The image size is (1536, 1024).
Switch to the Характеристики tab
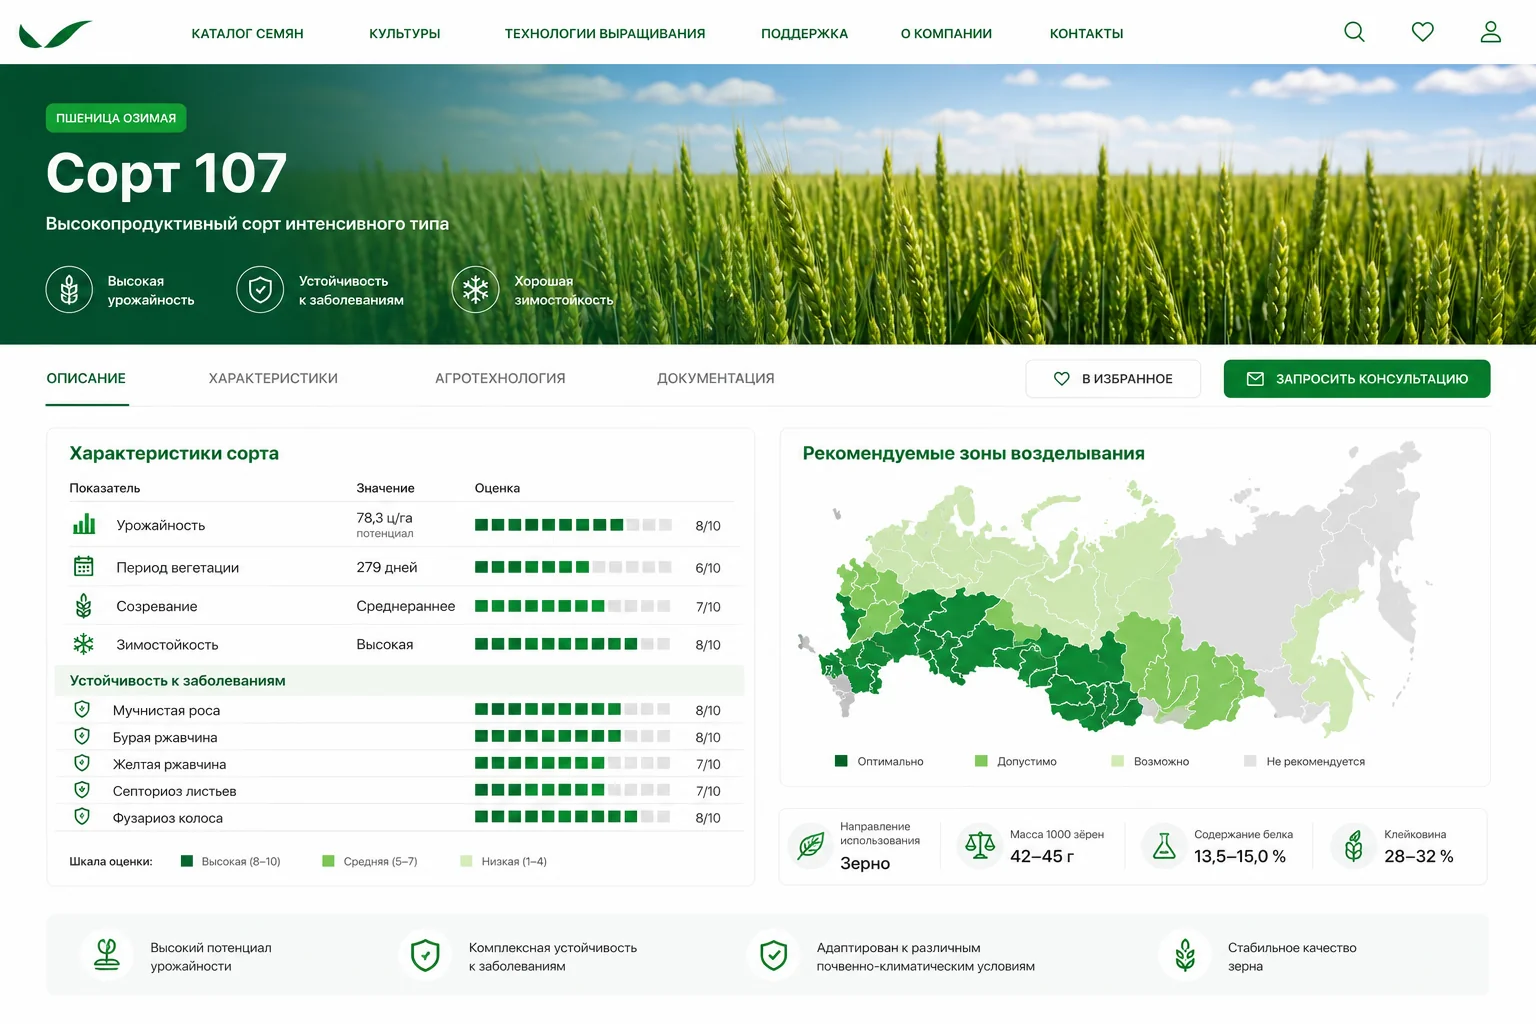click(x=273, y=378)
